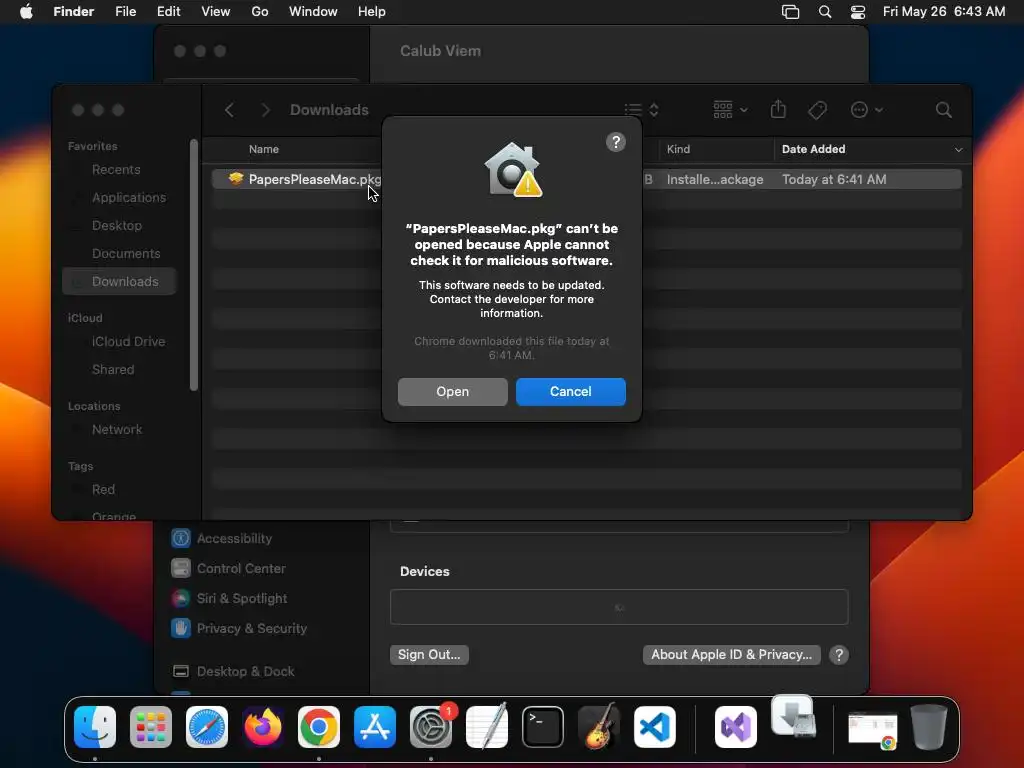Image resolution: width=1024 pixels, height=768 pixels.
Task: Select the Red tag in sidebar
Action: click(x=103, y=490)
